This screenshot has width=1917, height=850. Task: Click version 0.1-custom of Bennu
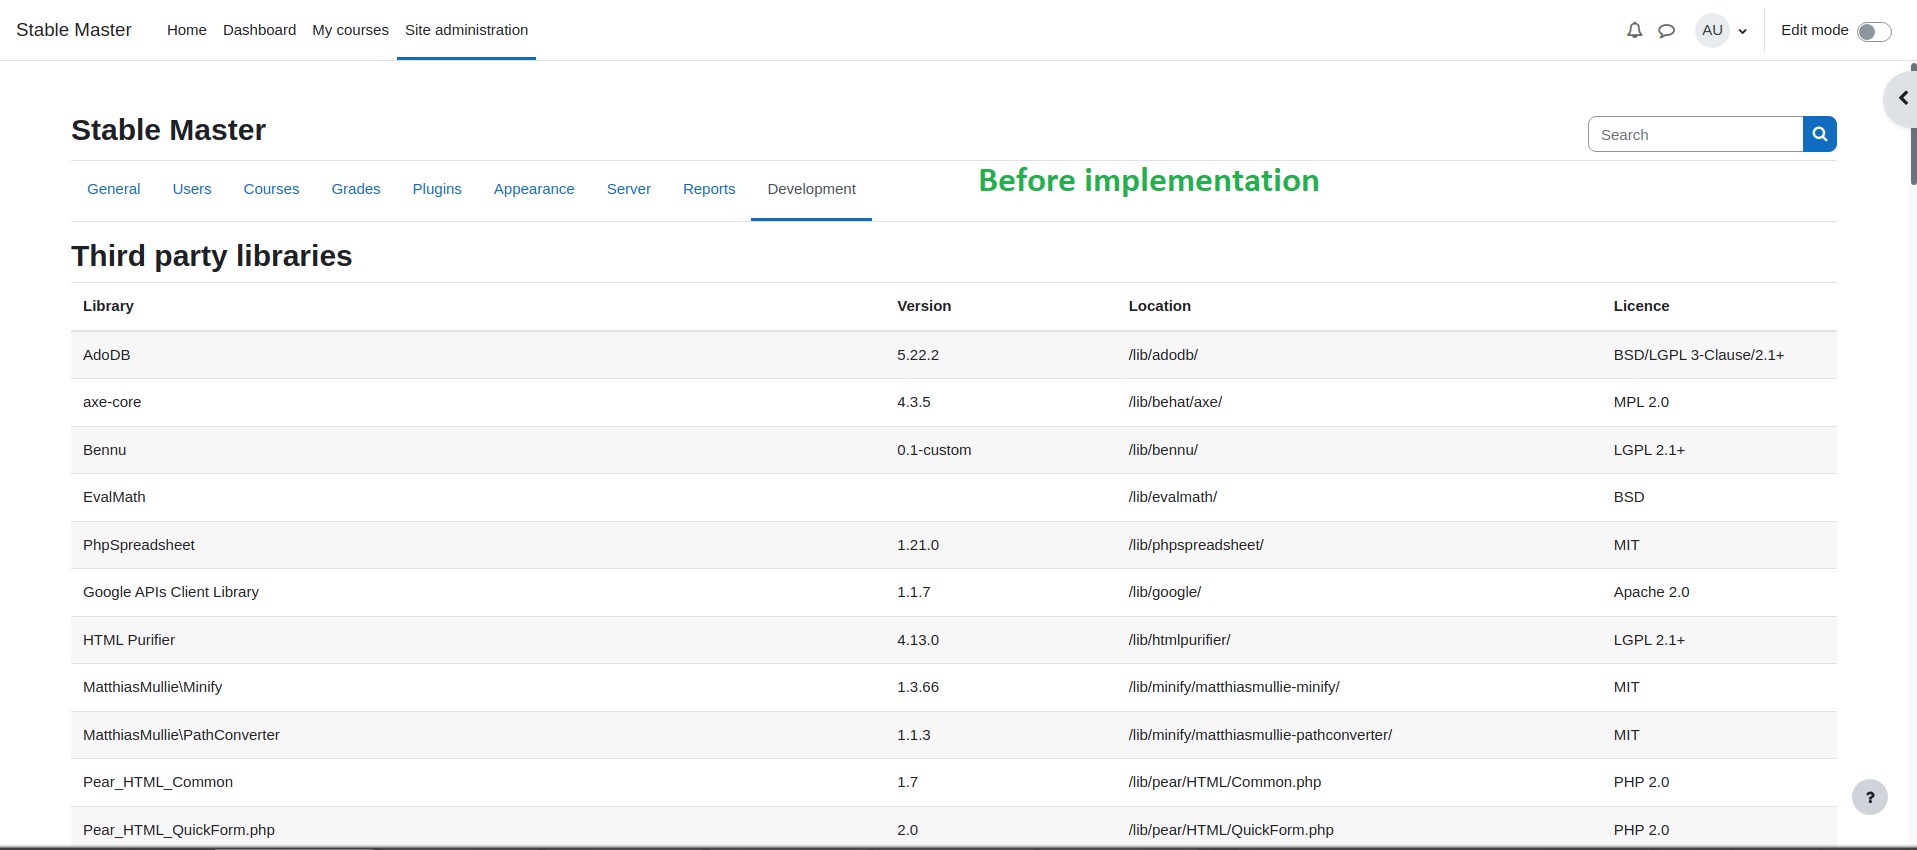pos(934,450)
